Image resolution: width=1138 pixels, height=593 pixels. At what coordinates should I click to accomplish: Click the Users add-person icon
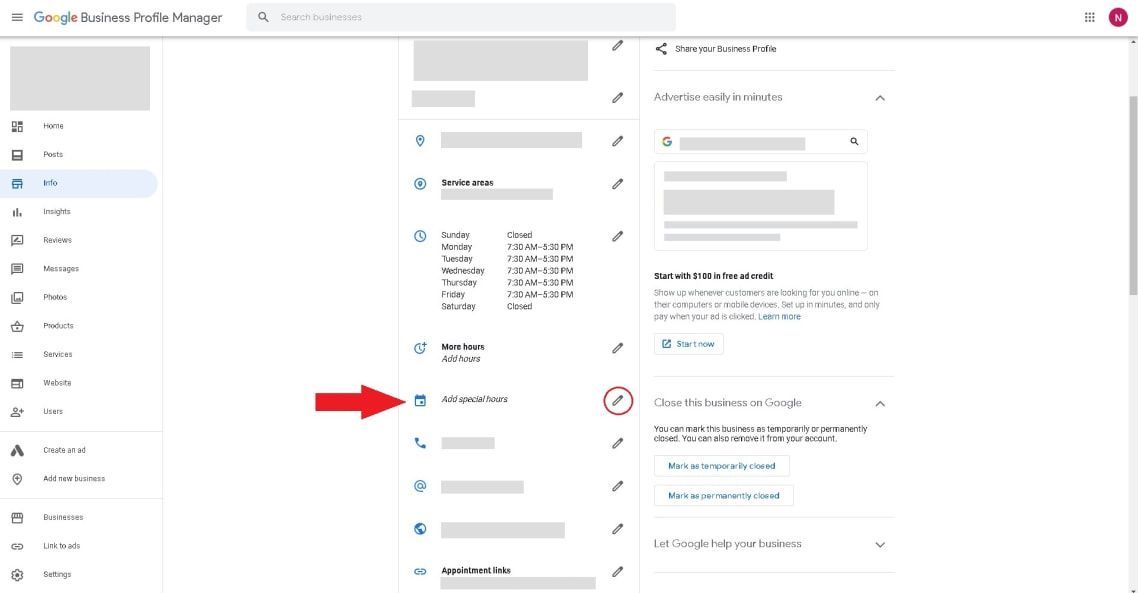pyautogui.click(x=17, y=412)
